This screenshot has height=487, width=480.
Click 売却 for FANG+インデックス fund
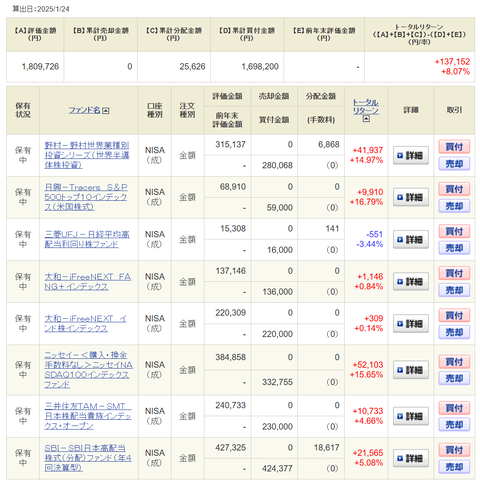click(454, 290)
